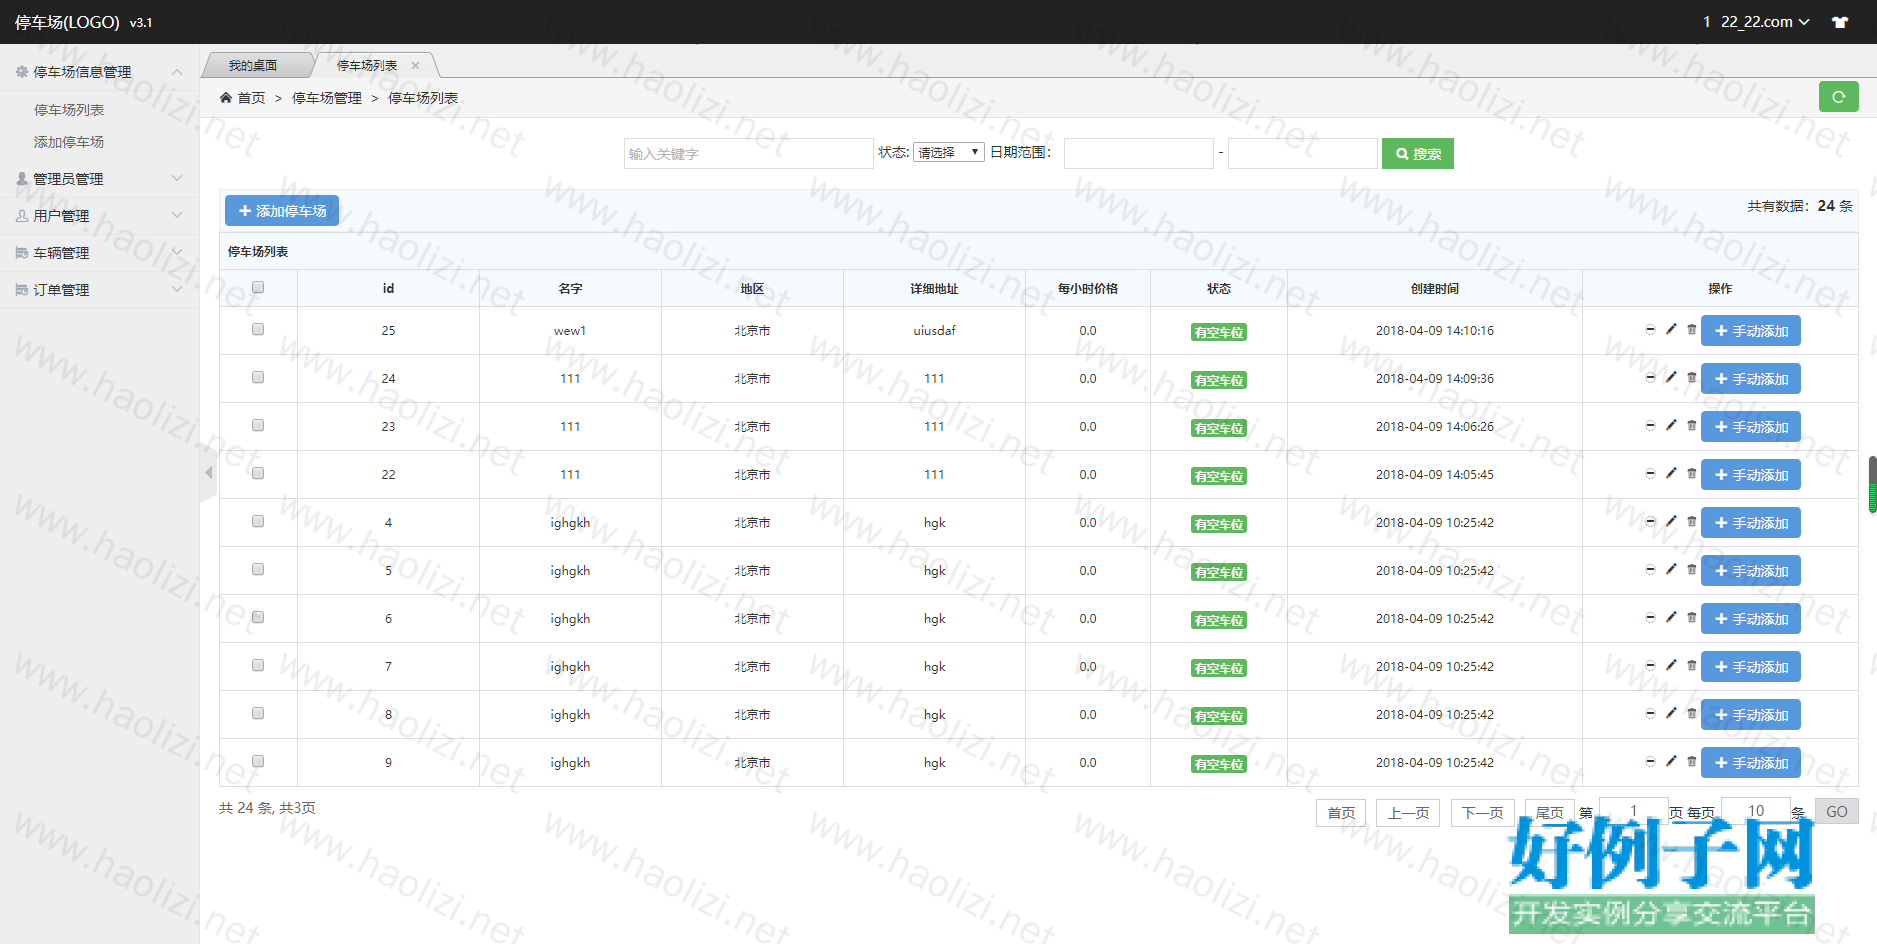Toggle the select-all checkbox in table header
1877x944 pixels.
click(x=258, y=288)
